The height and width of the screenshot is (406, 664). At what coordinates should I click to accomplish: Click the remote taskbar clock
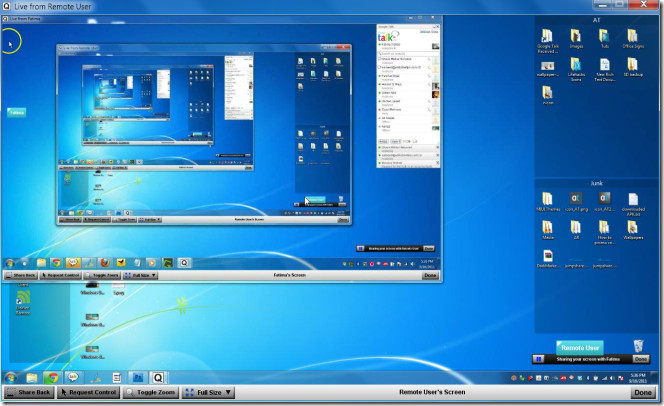[638, 378]
